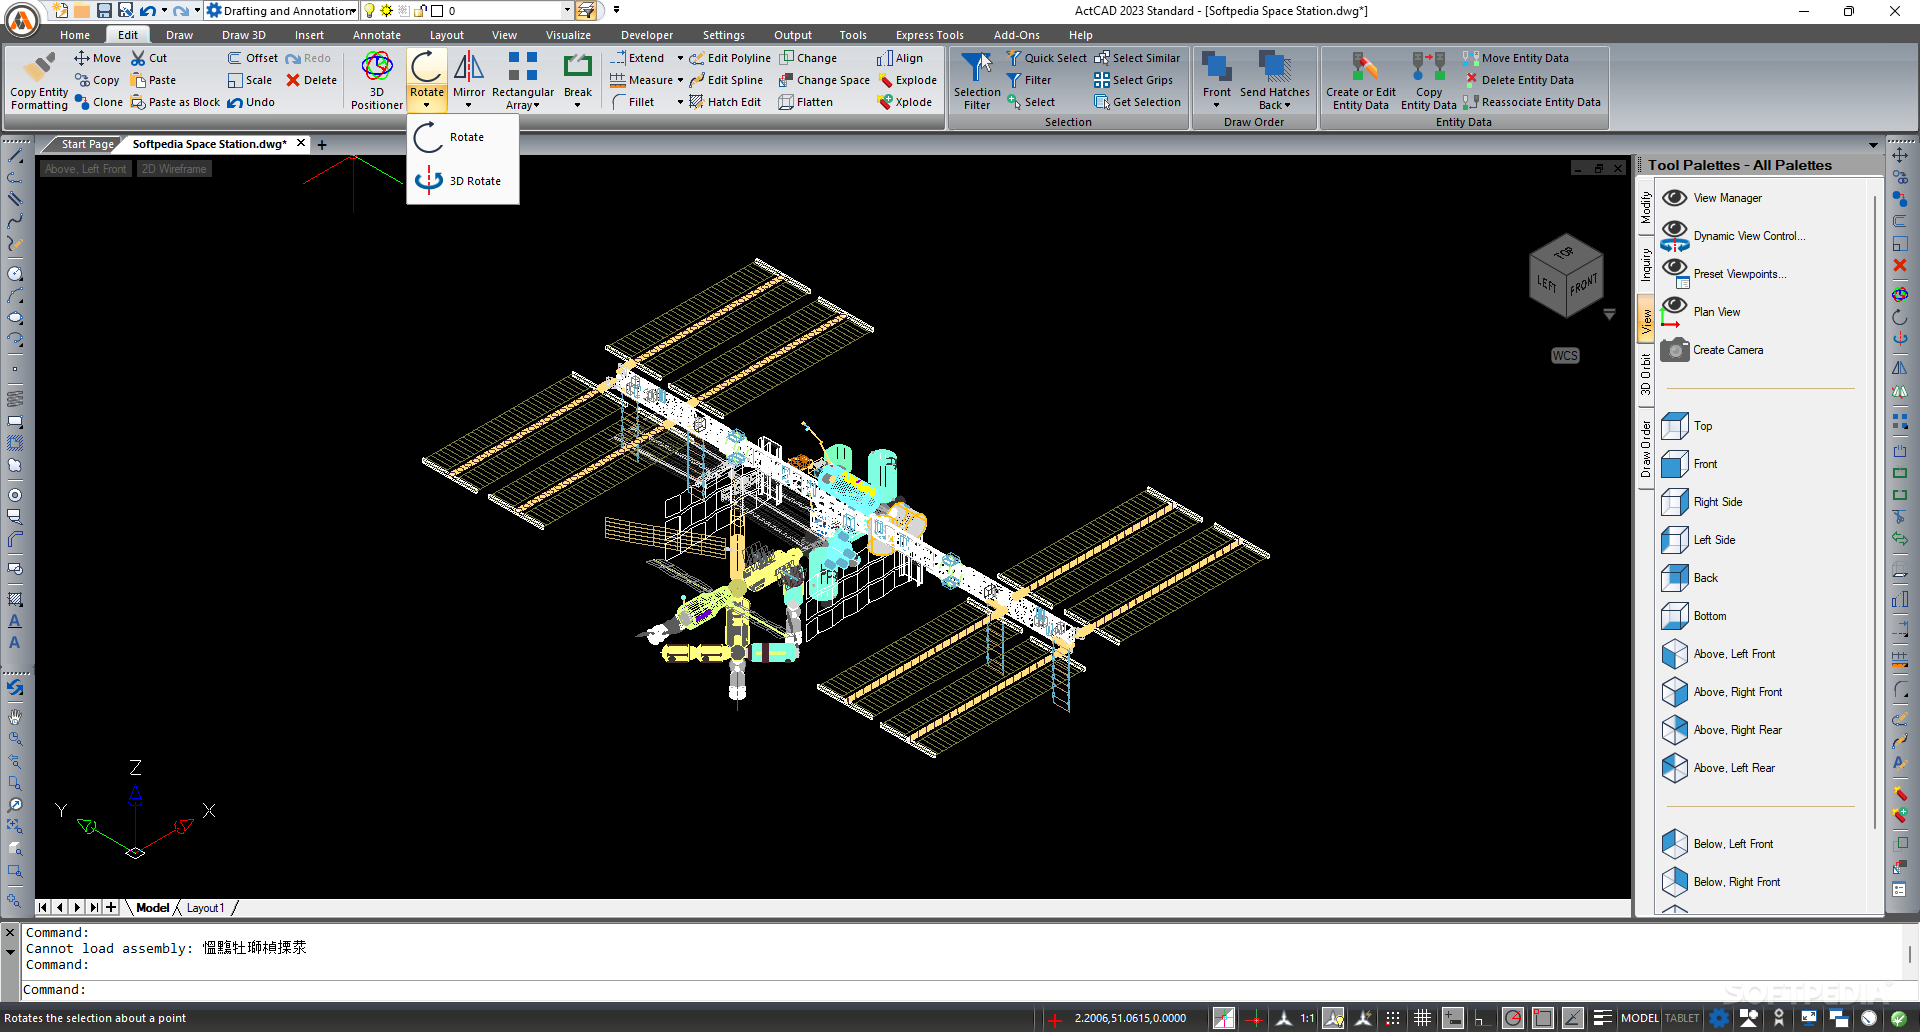Click the Flatten tool
This screenshot has width=1920, height=1032.
click(x=806, y=102)
